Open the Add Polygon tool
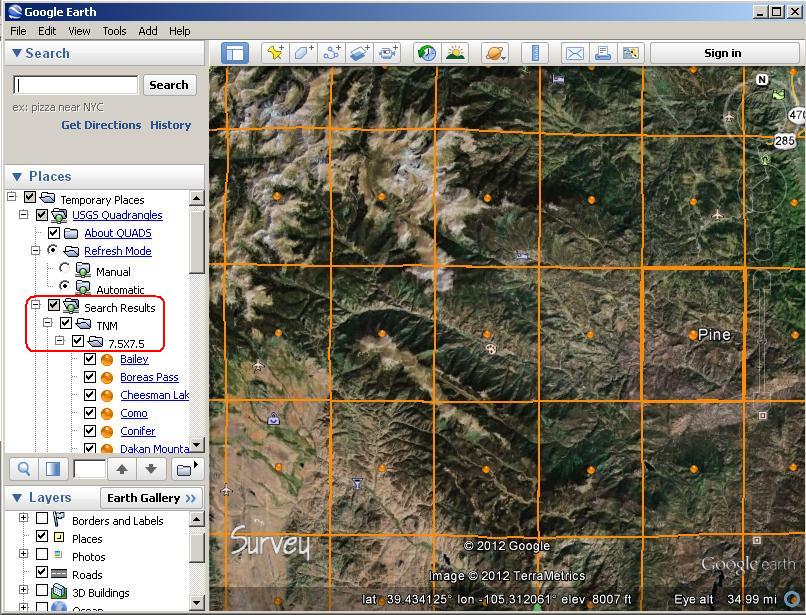This screenshot has height=615, width=806. pos(303,52)
